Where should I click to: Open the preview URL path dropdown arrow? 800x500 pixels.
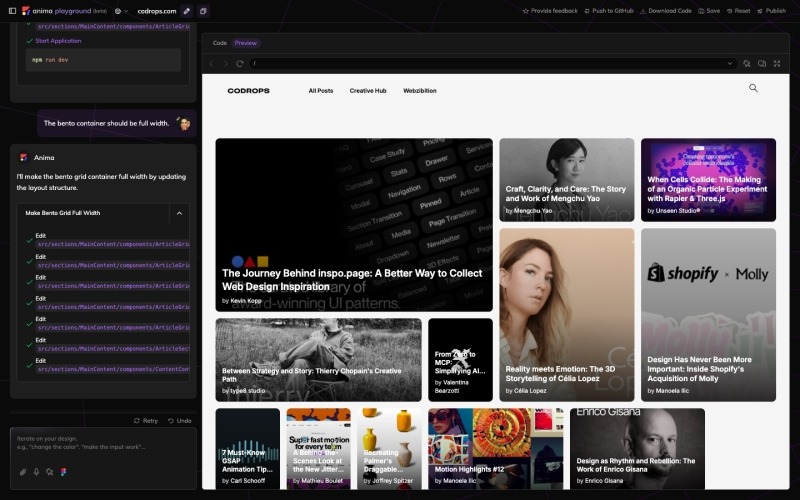coord(732,63)
